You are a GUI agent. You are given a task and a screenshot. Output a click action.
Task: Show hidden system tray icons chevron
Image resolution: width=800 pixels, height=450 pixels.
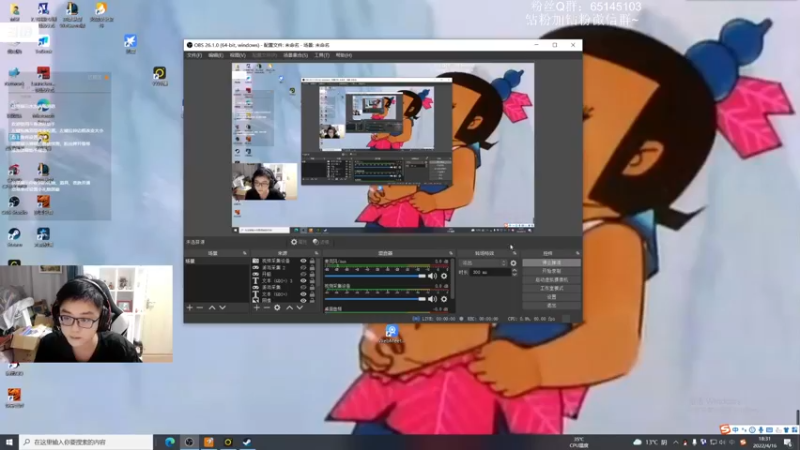click(x=676, y=442)
